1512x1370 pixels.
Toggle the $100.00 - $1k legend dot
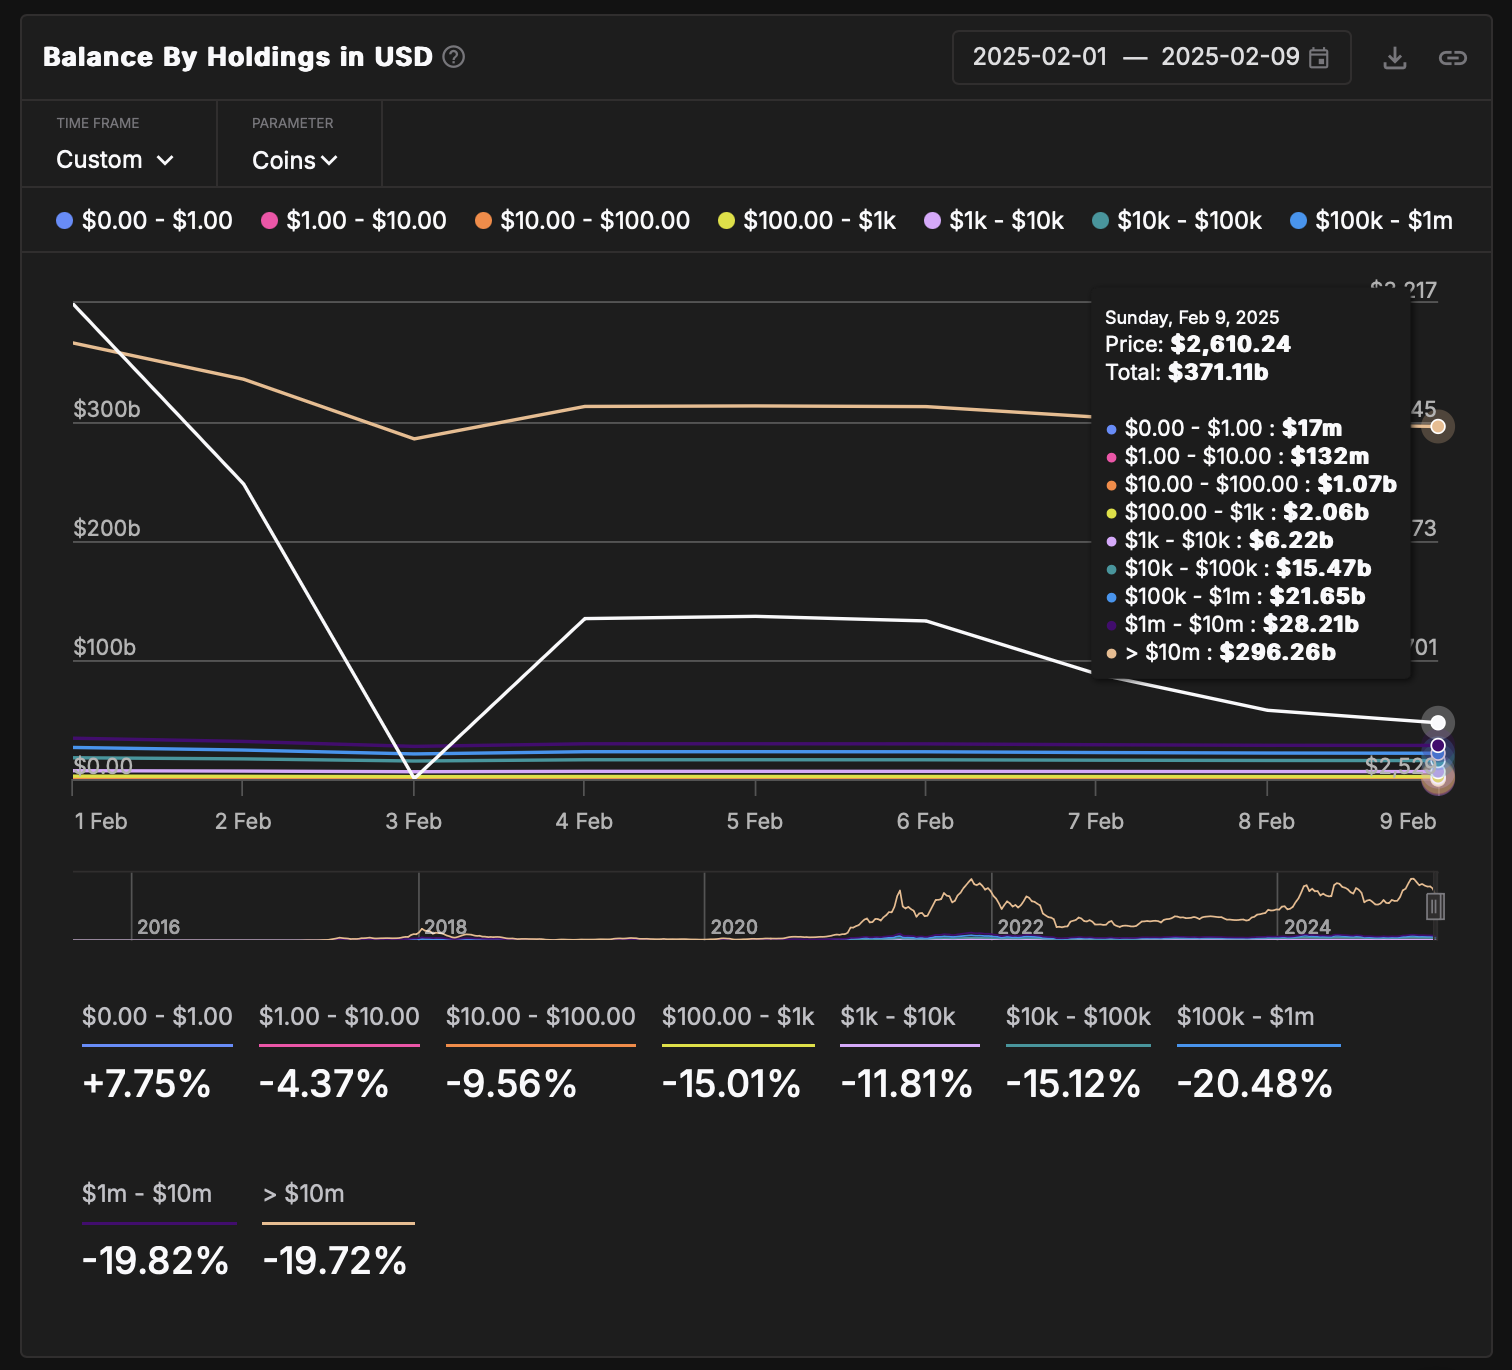click(x=726, y=220)
